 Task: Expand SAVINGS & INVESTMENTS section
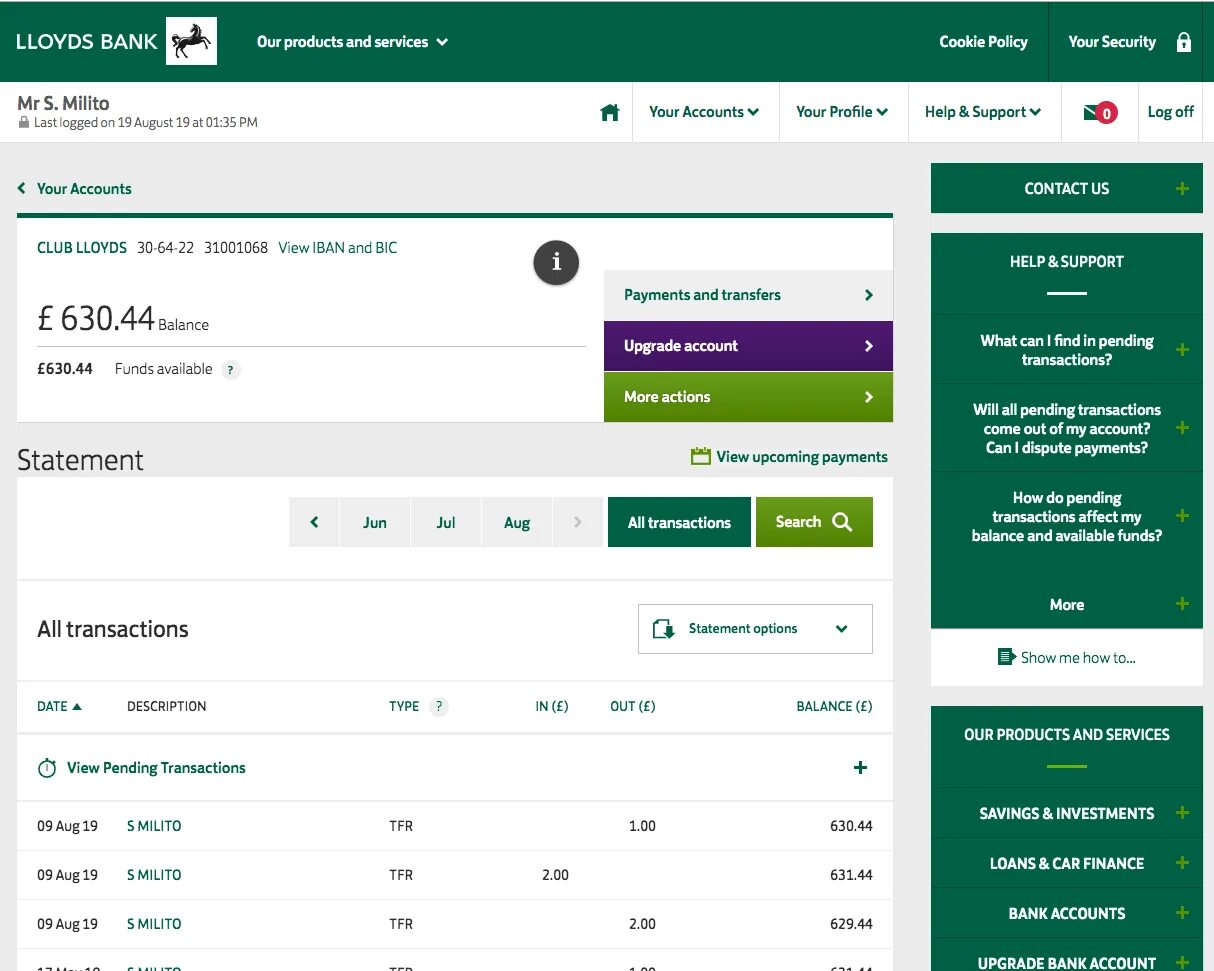point(1067,813)
